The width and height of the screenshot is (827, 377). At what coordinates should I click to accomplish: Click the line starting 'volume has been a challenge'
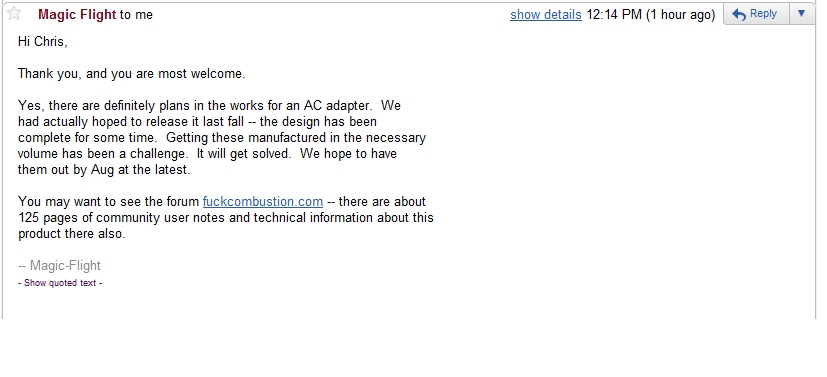coord(207,154)
